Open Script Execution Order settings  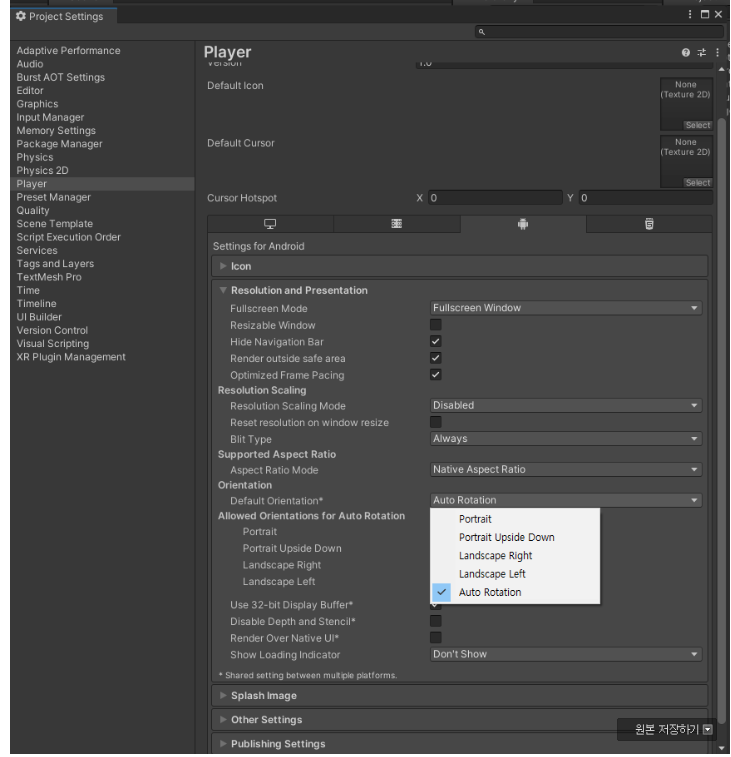pos(69,237)
